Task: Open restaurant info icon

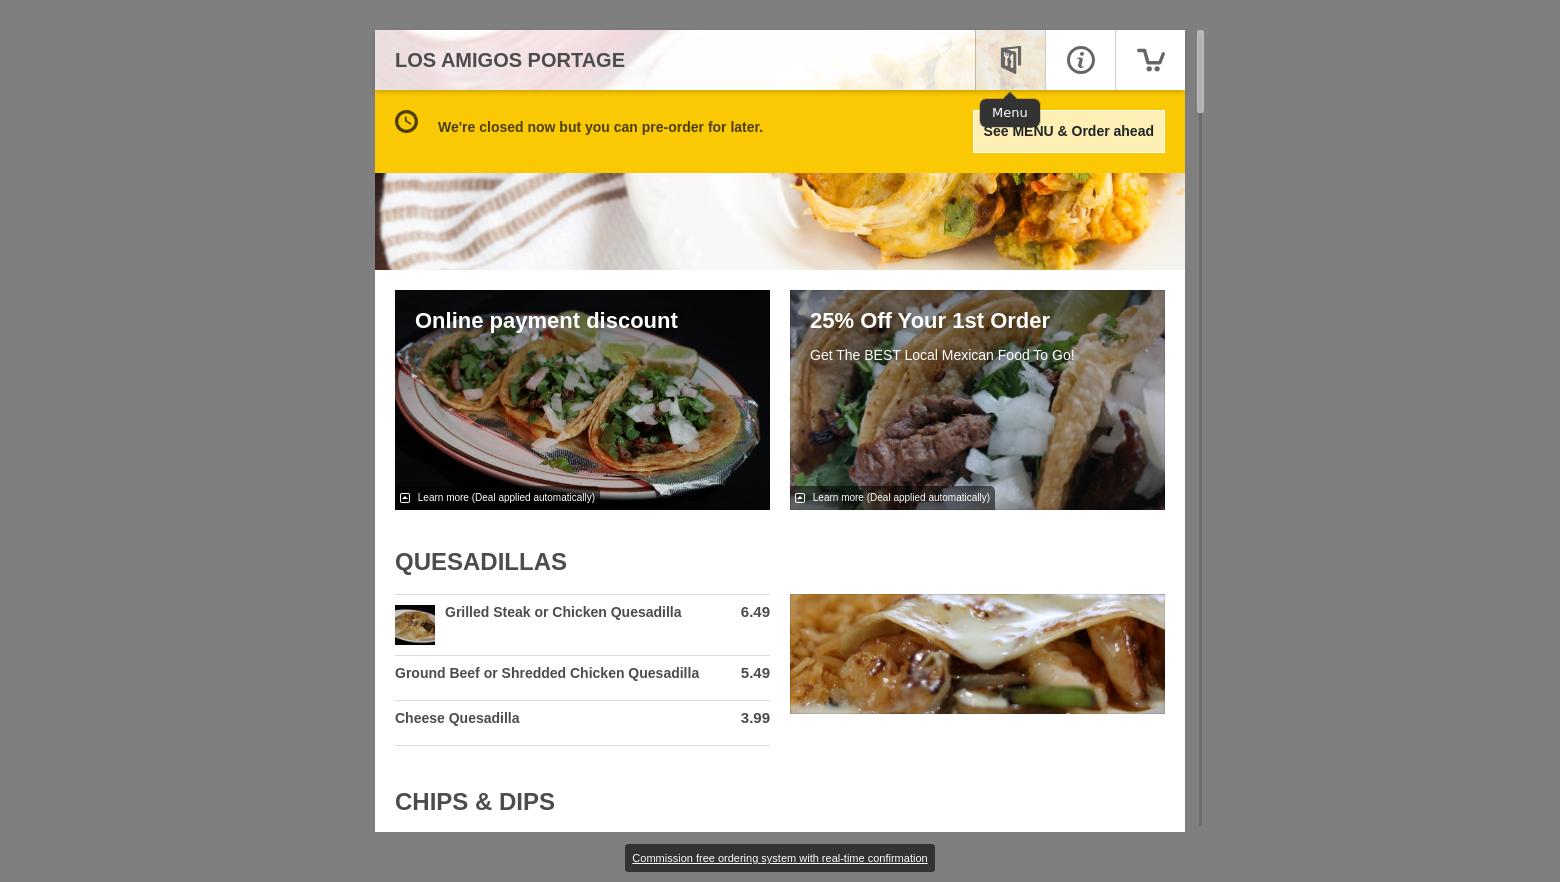Action: point(1080,60)
